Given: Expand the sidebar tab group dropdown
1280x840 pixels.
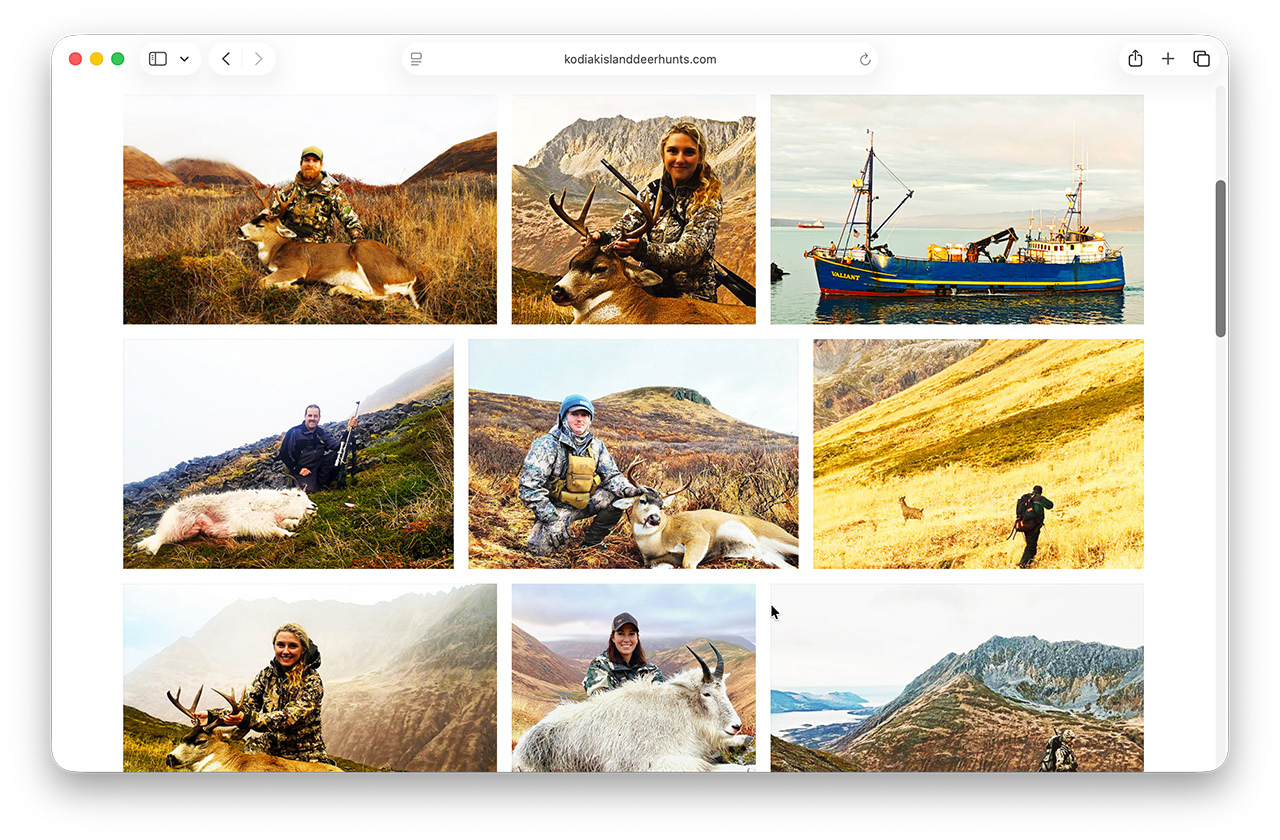Looking at the screenshot, I should (x=184, y=59).
